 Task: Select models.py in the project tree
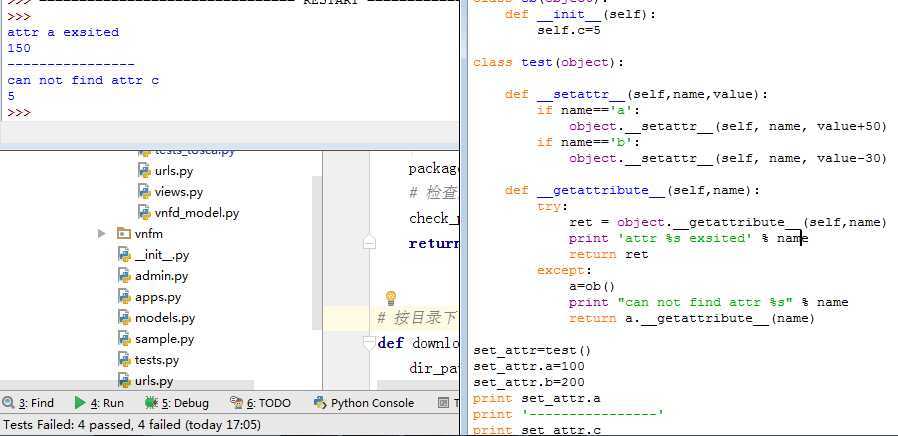click(165, 318)
